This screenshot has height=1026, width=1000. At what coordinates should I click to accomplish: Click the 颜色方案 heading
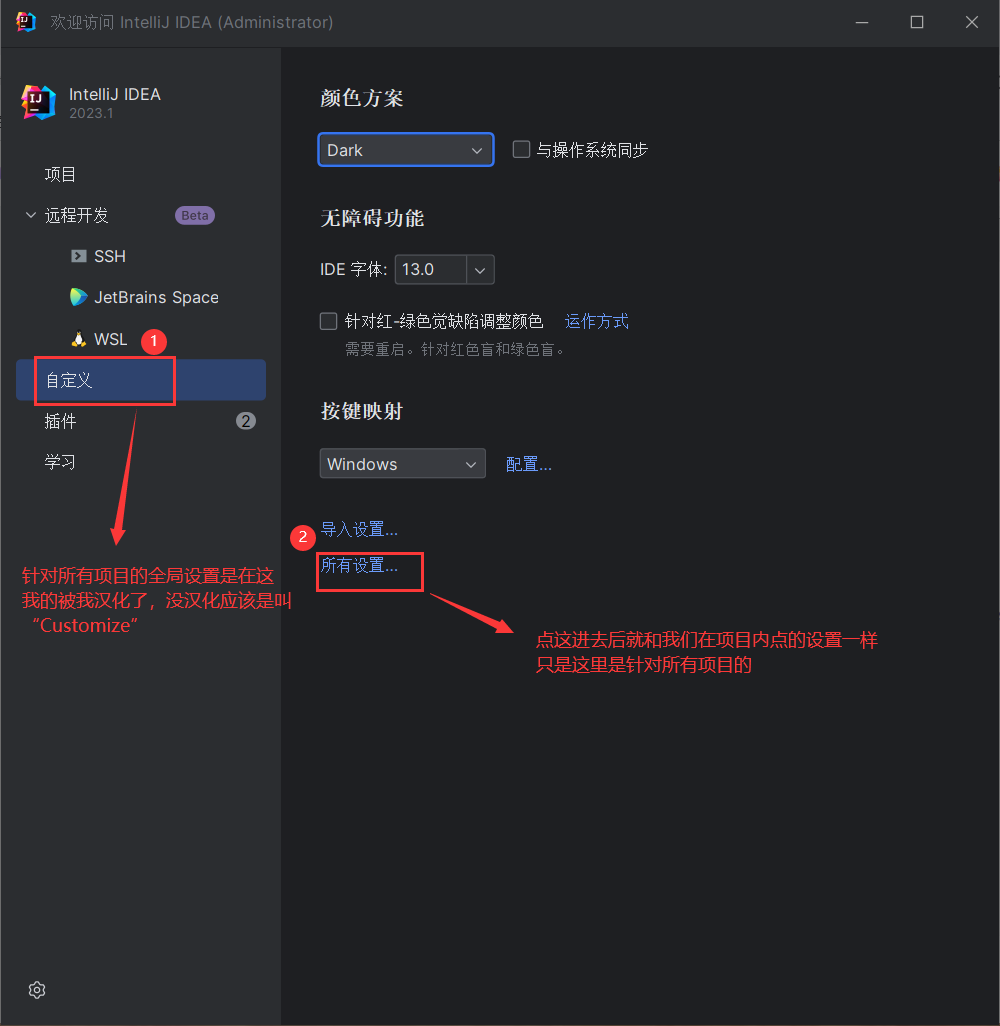coord(361,98)
